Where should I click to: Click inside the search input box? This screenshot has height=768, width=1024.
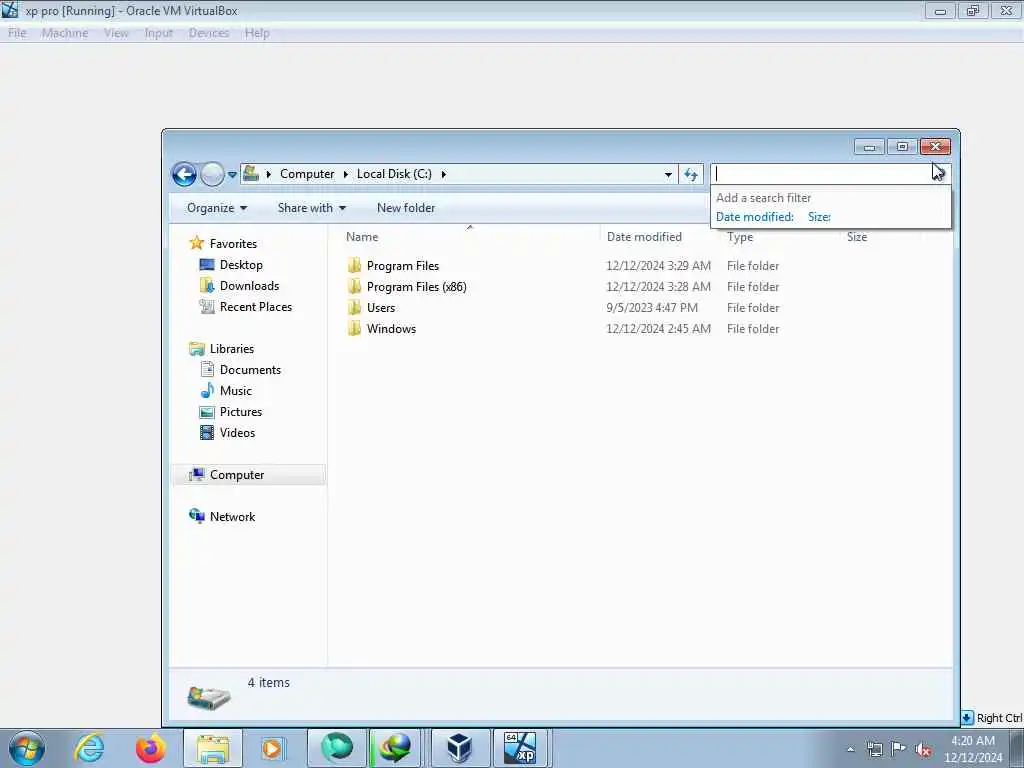click(823, 174)
